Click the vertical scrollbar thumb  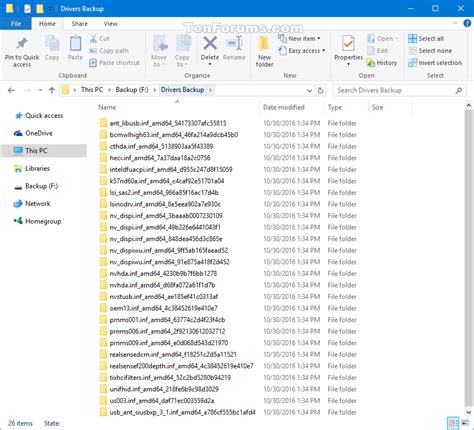(x=468, y=257)
